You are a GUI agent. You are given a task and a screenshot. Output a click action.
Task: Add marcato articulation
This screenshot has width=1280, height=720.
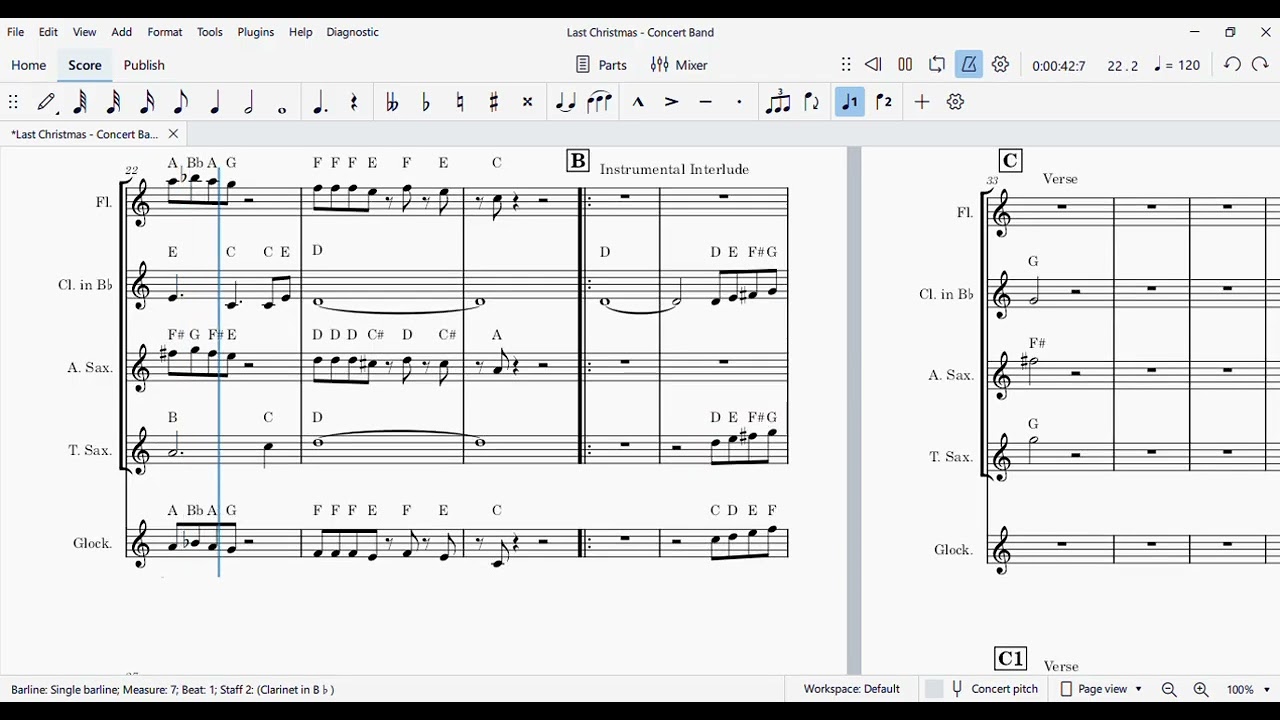pos(638,102)
